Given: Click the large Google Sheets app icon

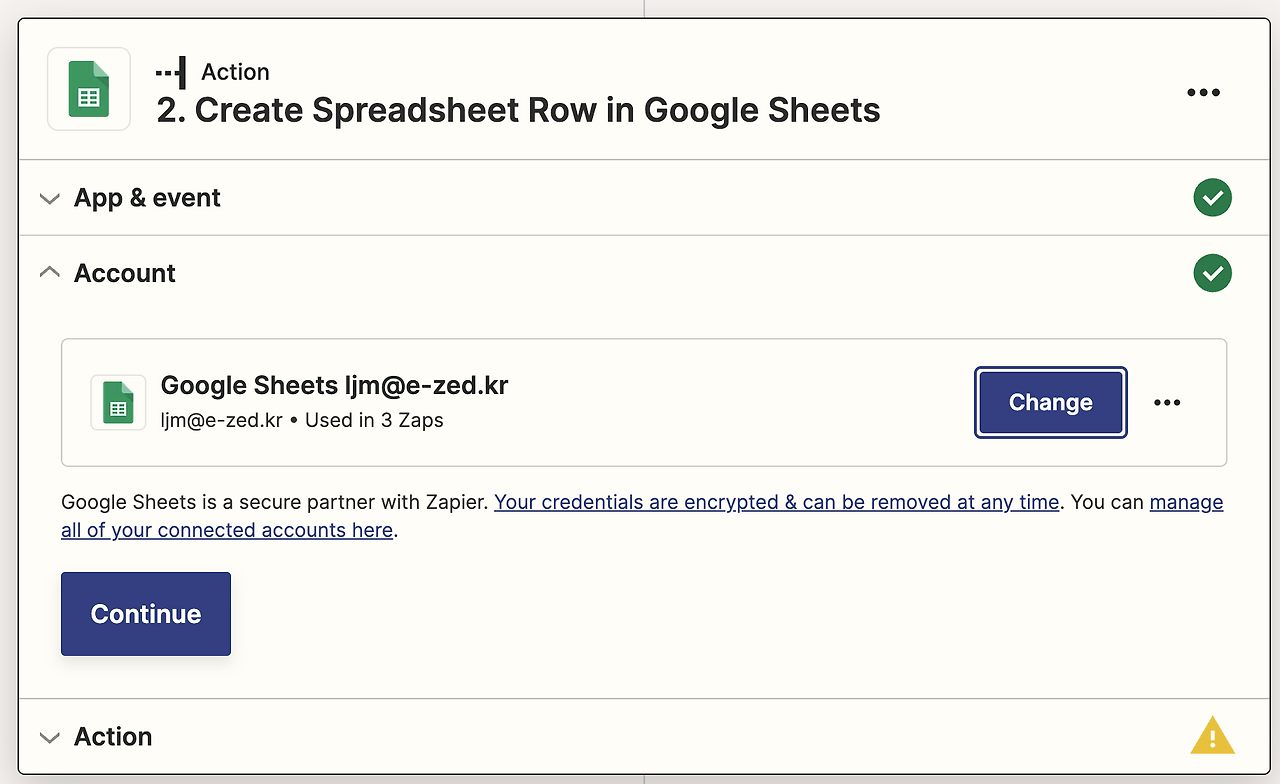Looking at the screenshot, I should click(89, 89).
